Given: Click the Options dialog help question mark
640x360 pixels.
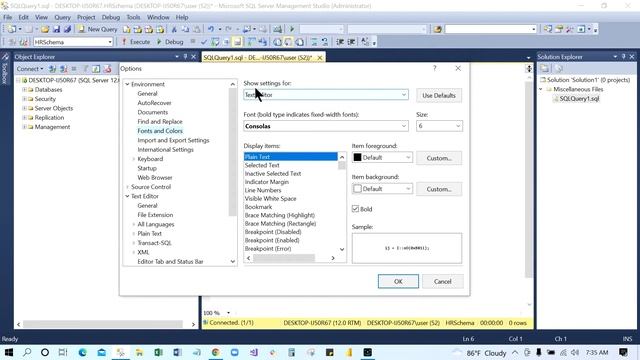Looking at the screenshot, I should click(x=435, y=68).
